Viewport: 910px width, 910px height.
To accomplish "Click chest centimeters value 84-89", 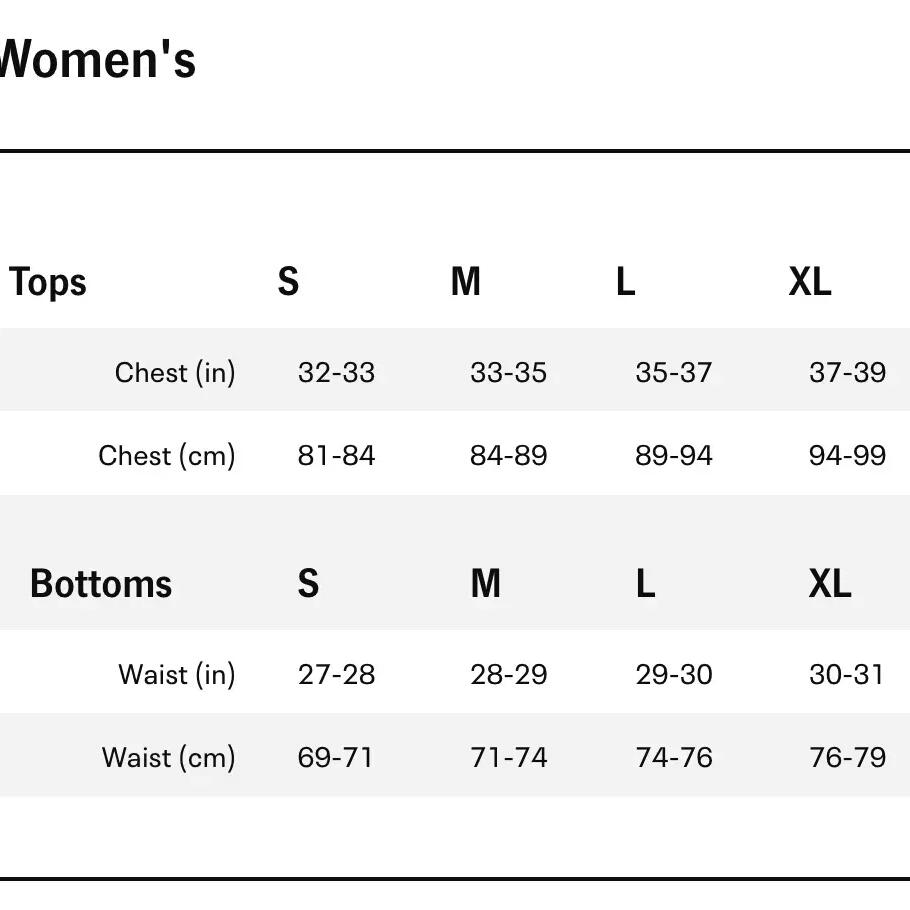I will (x=508, y=456).
